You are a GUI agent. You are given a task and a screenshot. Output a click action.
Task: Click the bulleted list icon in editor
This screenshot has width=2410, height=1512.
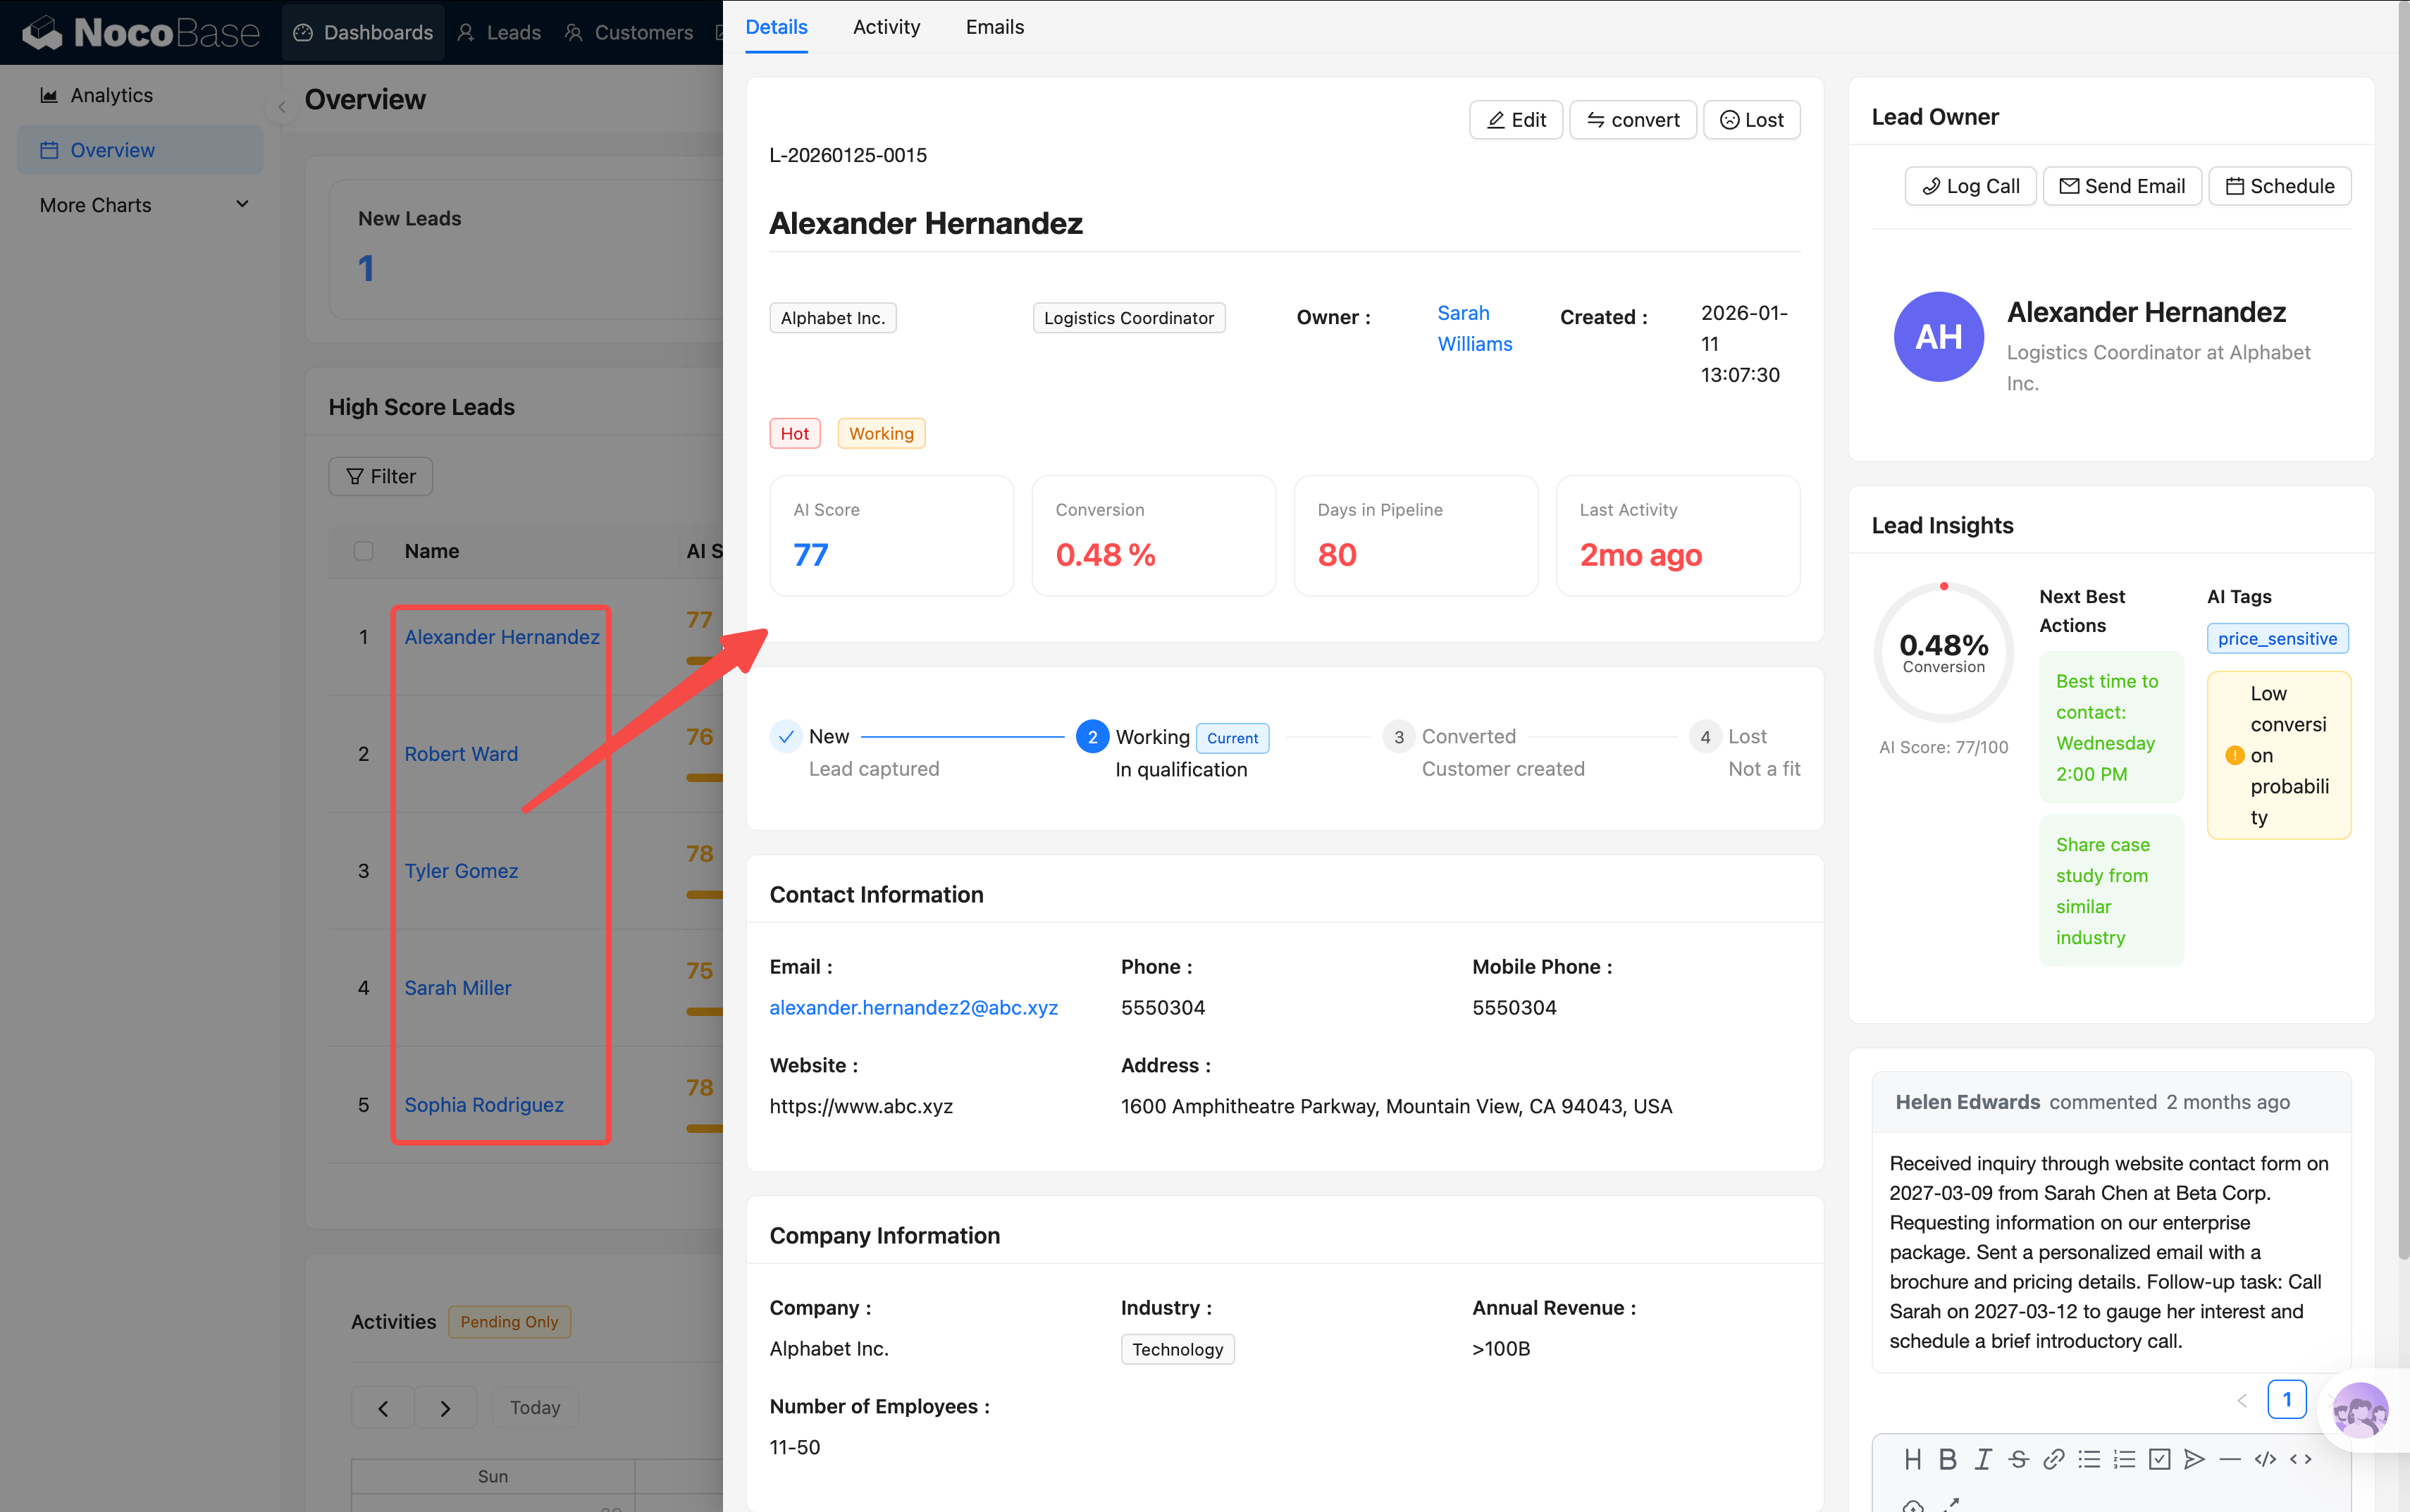[2089, 1459]
